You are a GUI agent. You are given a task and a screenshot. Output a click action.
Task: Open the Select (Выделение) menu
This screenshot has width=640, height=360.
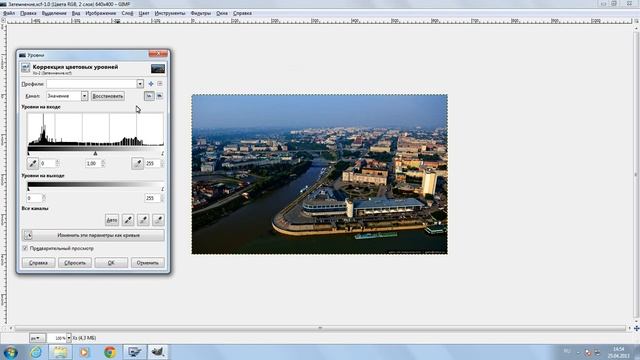[x=54, y=13]
